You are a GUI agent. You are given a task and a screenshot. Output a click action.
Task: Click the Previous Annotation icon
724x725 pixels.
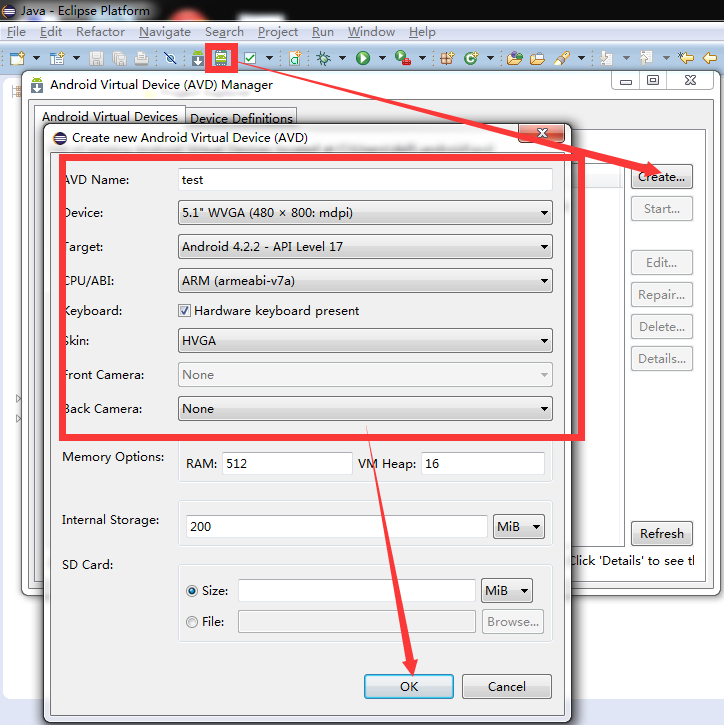[x=646, y=58]
